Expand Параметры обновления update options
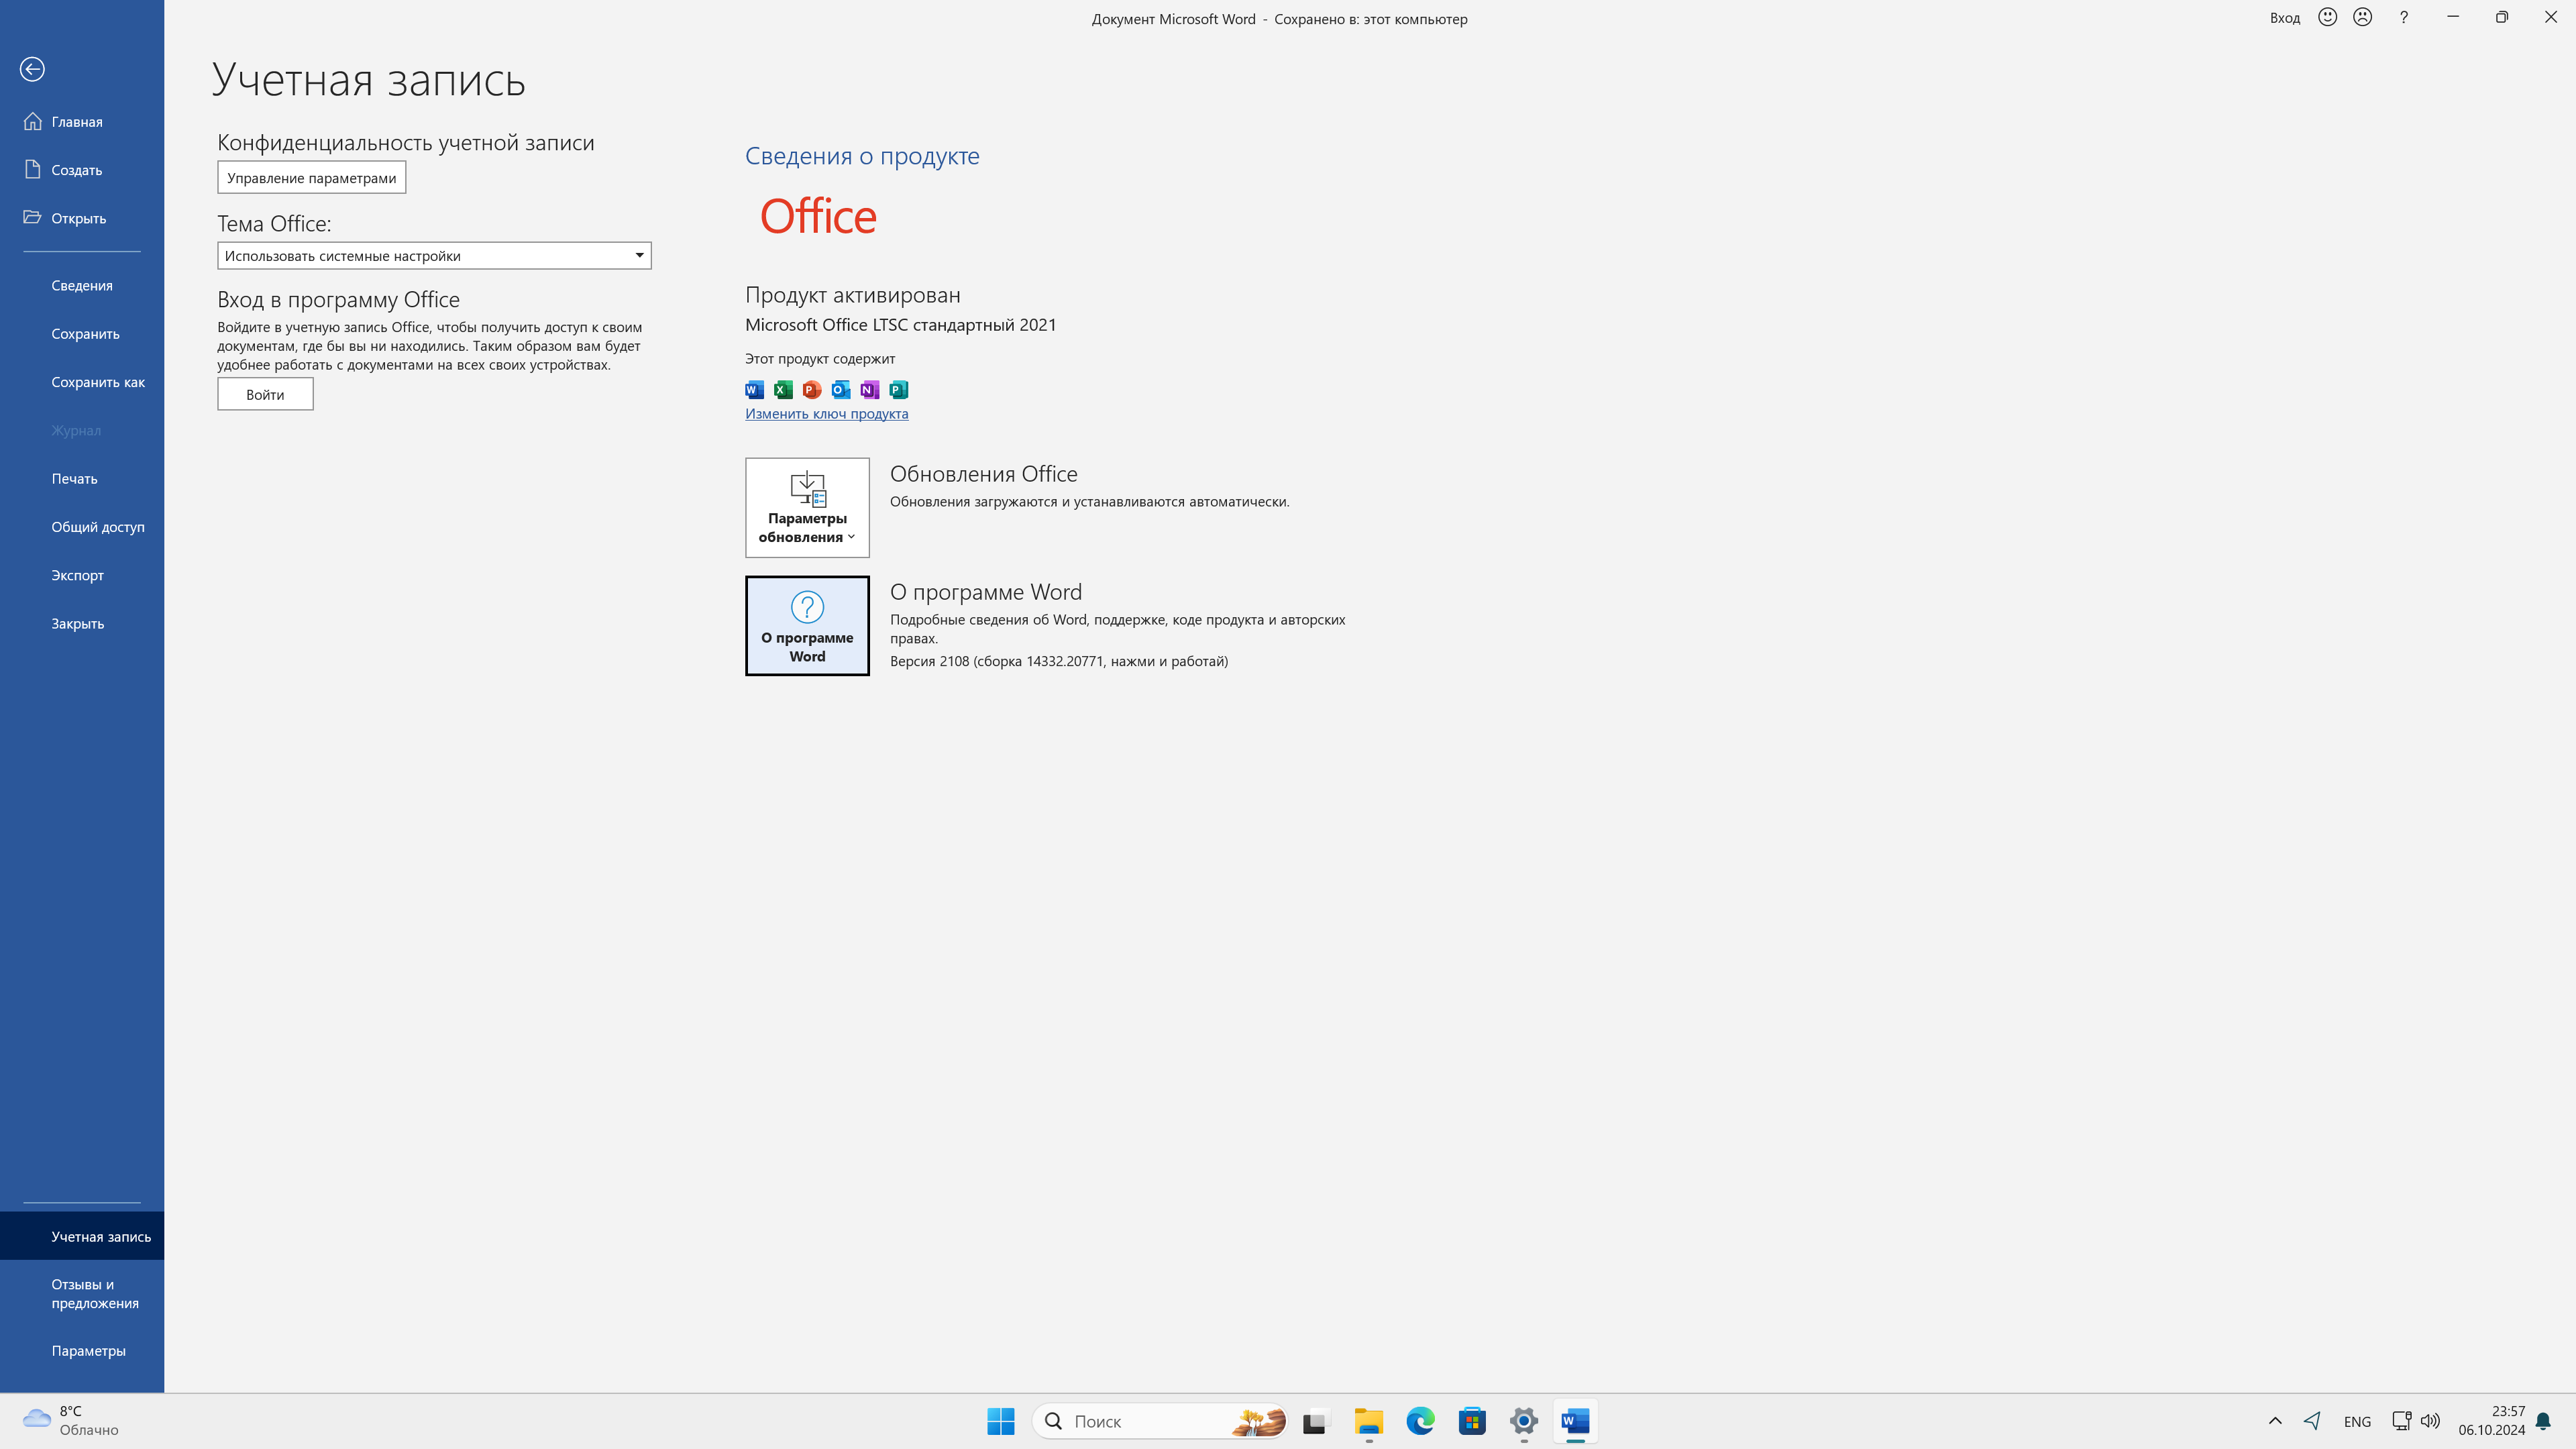 807,508
